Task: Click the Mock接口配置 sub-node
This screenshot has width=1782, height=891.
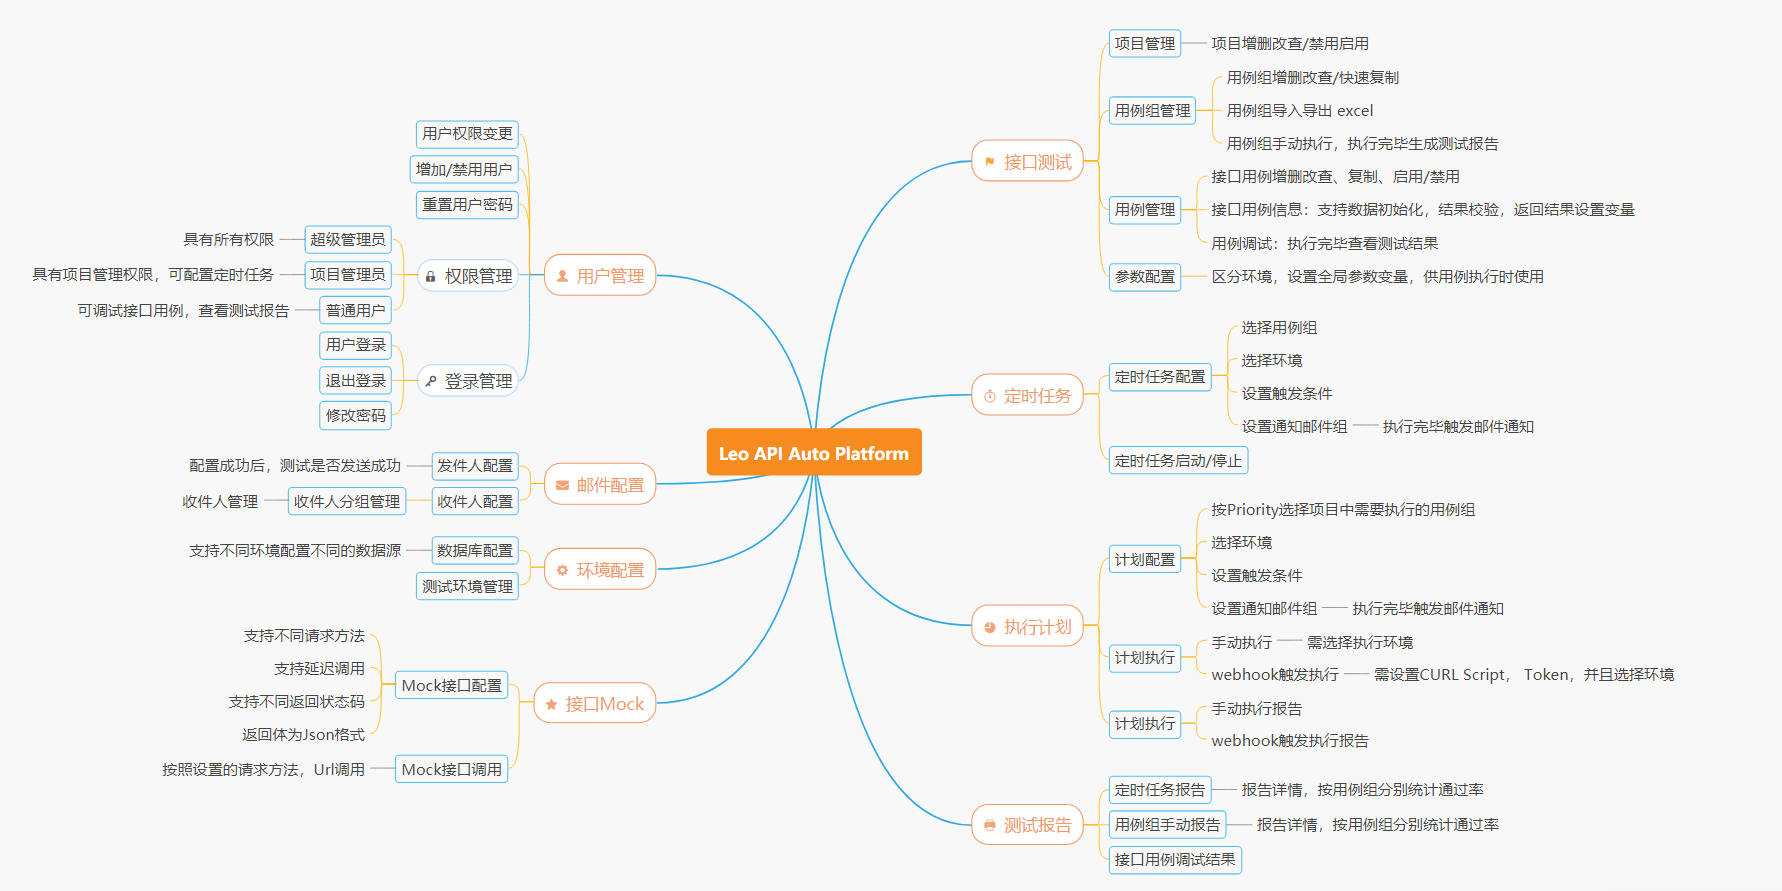Action: tap(452, 685)
